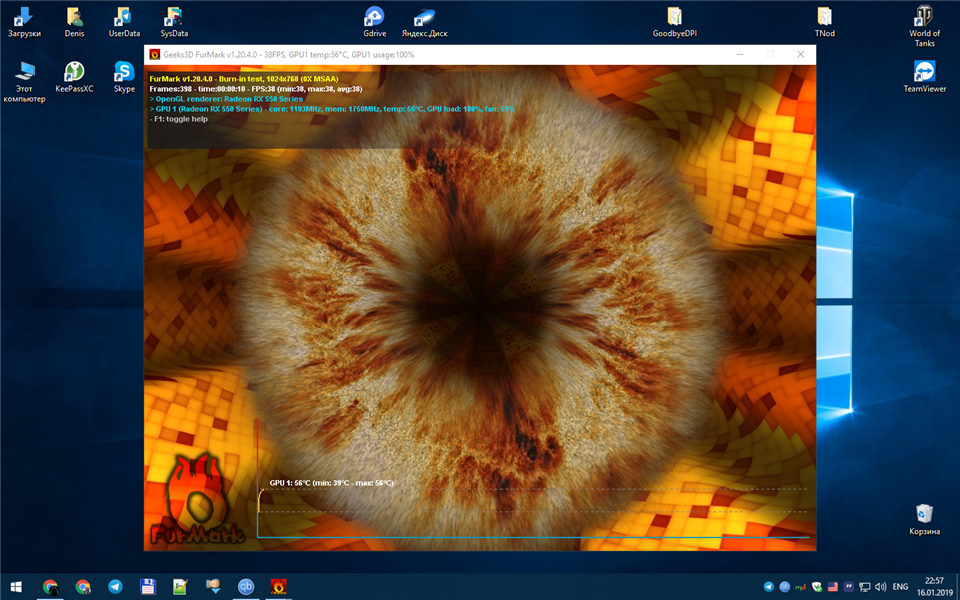Viewport: 960px width, 600px height.
Task: Open the Windows Start menu
Action: pos(16,587)
